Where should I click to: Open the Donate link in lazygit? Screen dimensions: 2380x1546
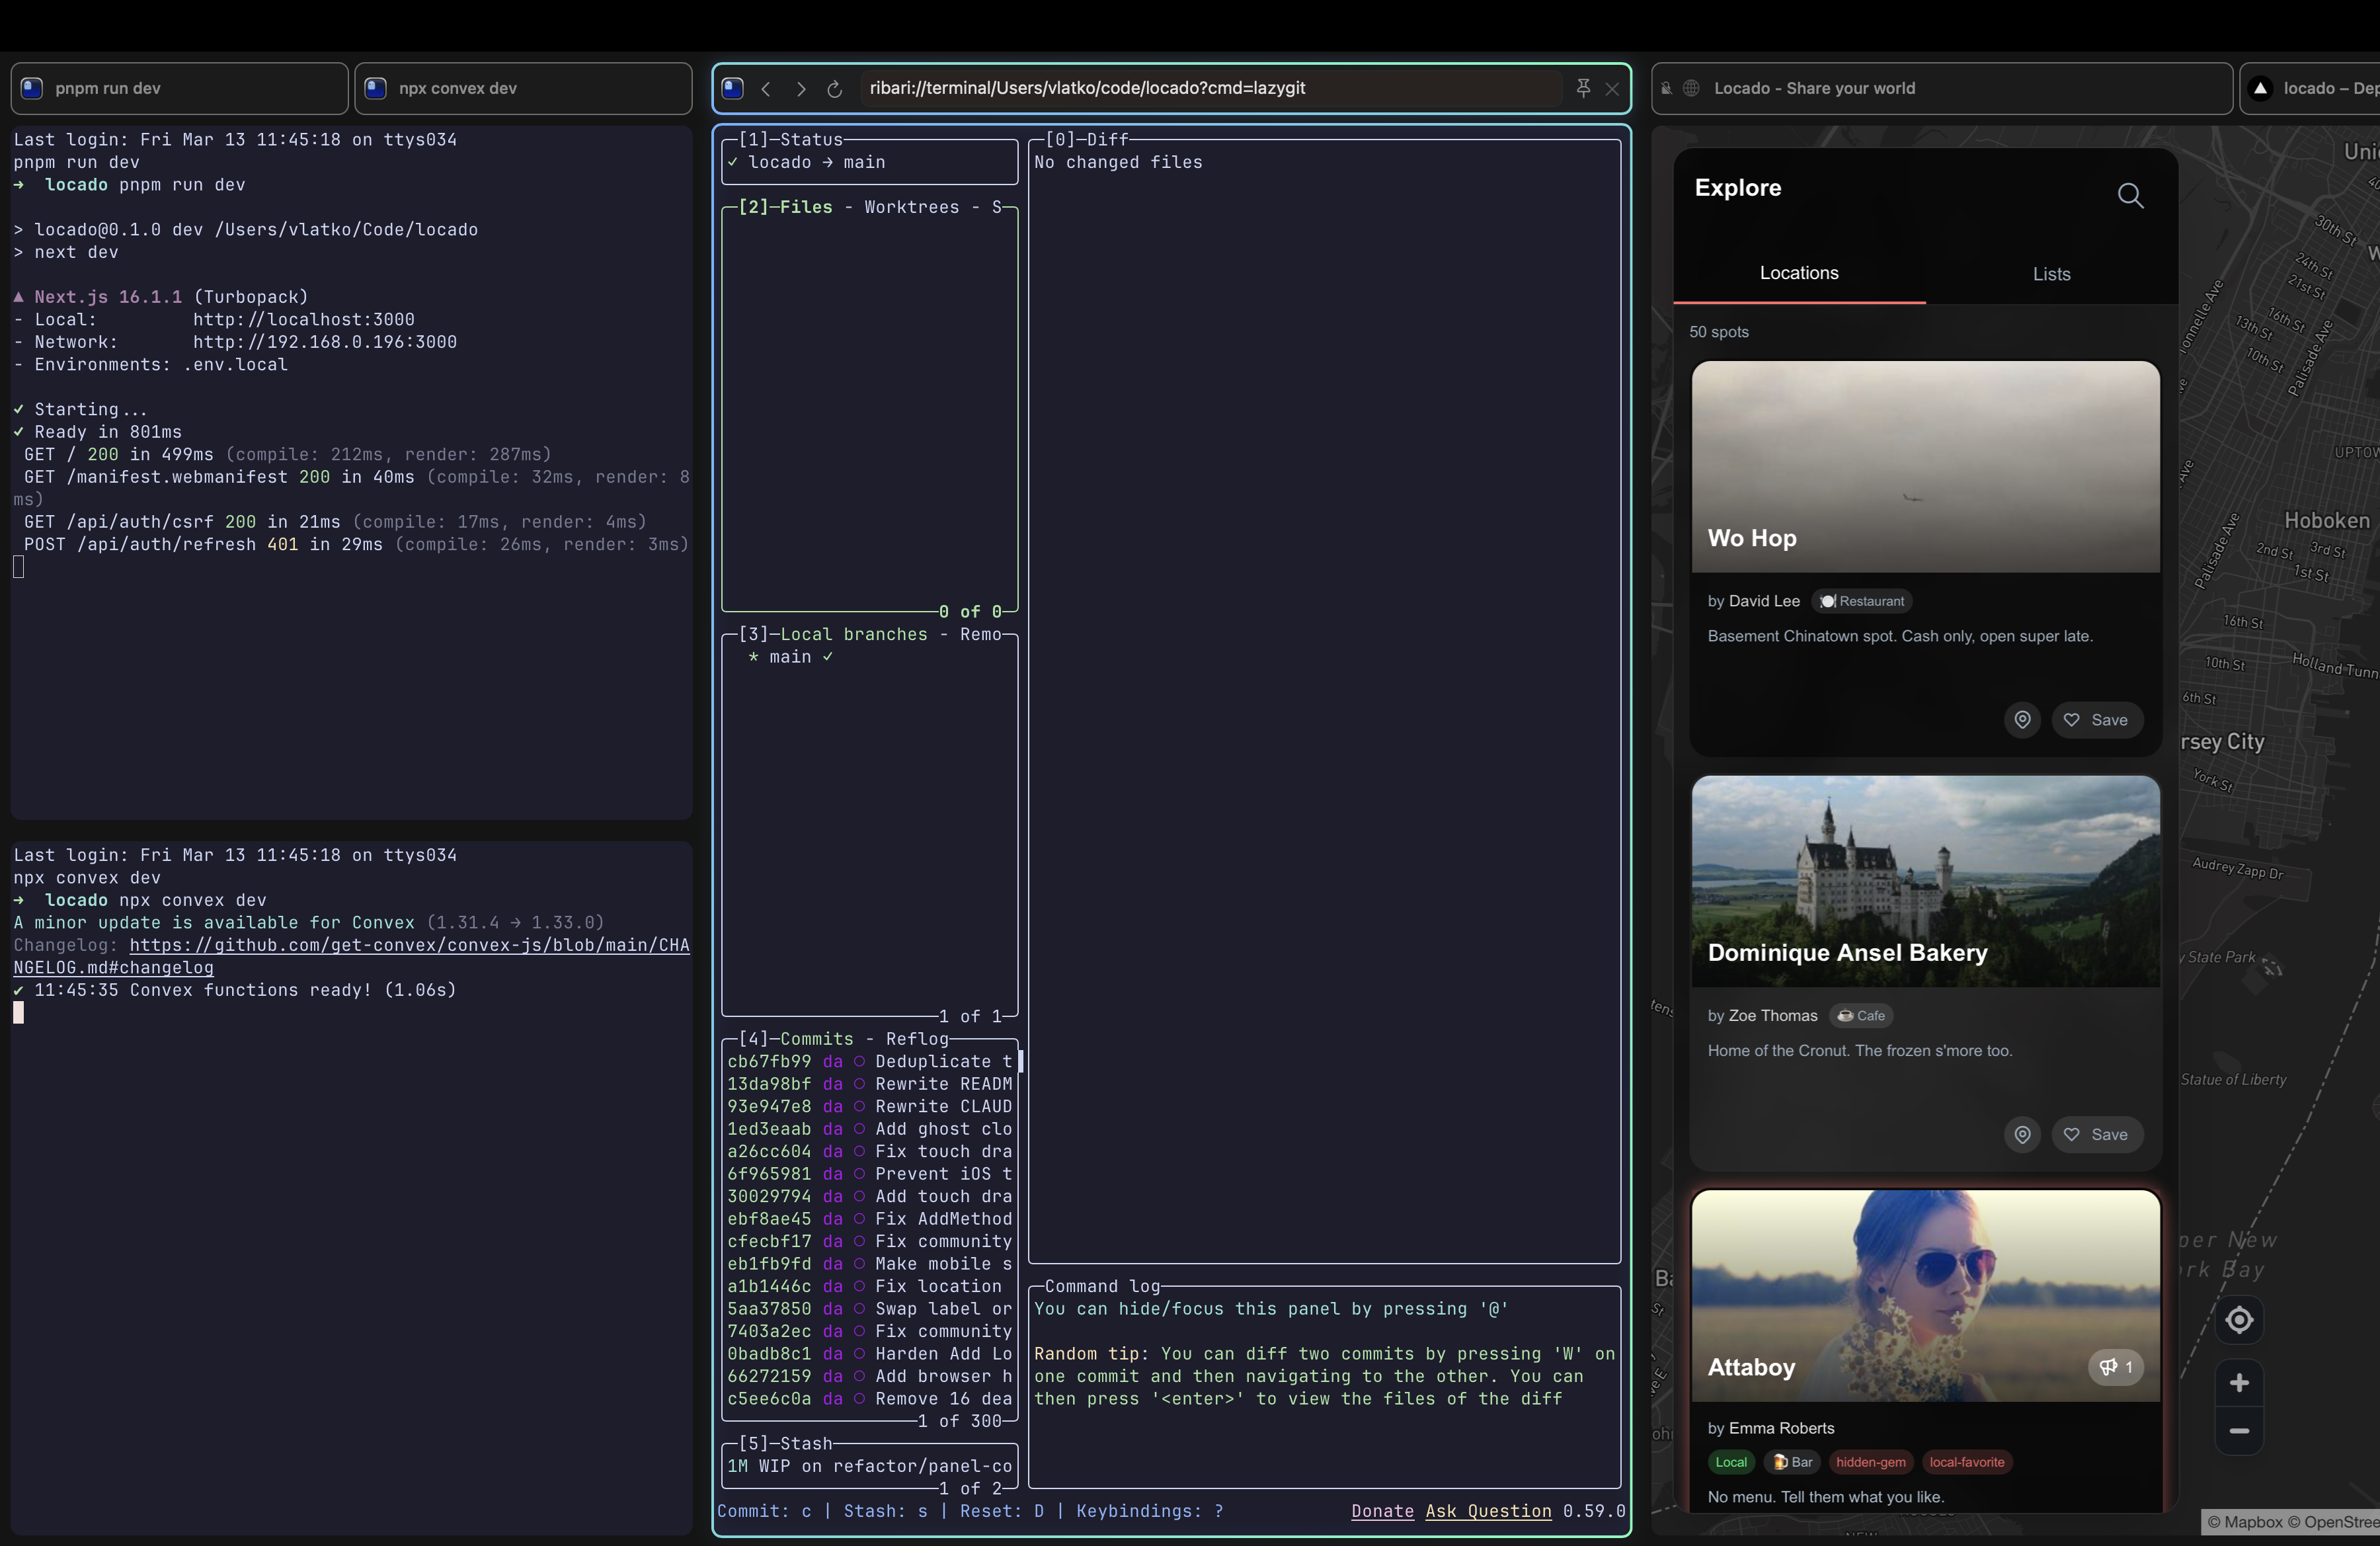coord(1382,1511)
